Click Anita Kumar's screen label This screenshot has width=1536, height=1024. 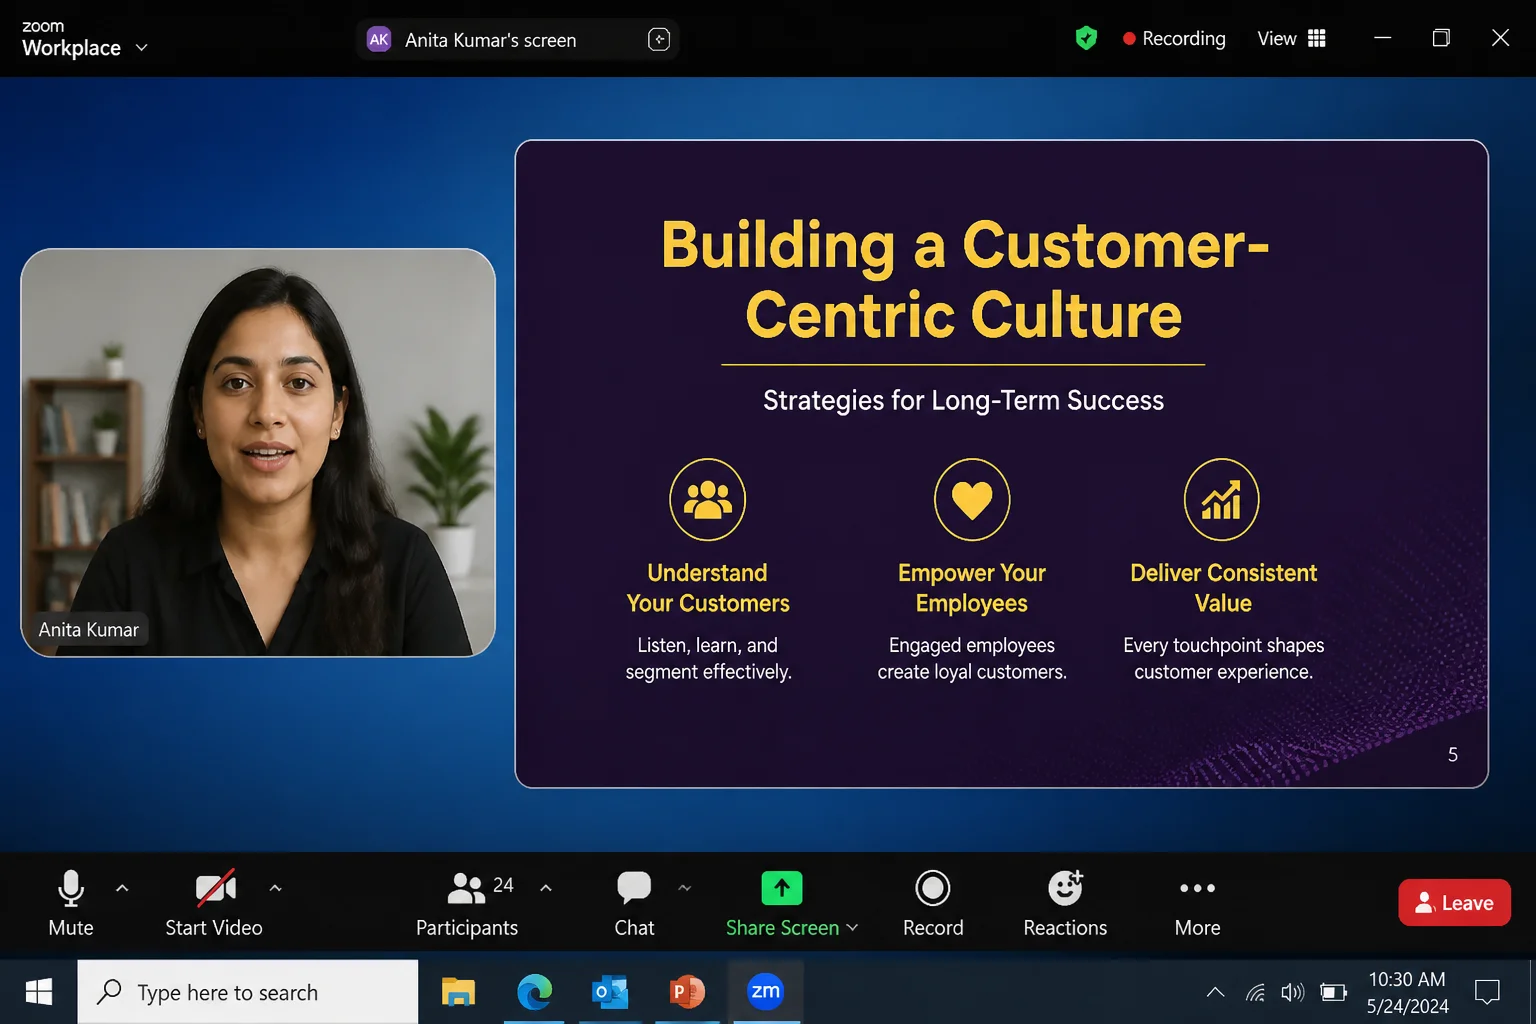491,40
